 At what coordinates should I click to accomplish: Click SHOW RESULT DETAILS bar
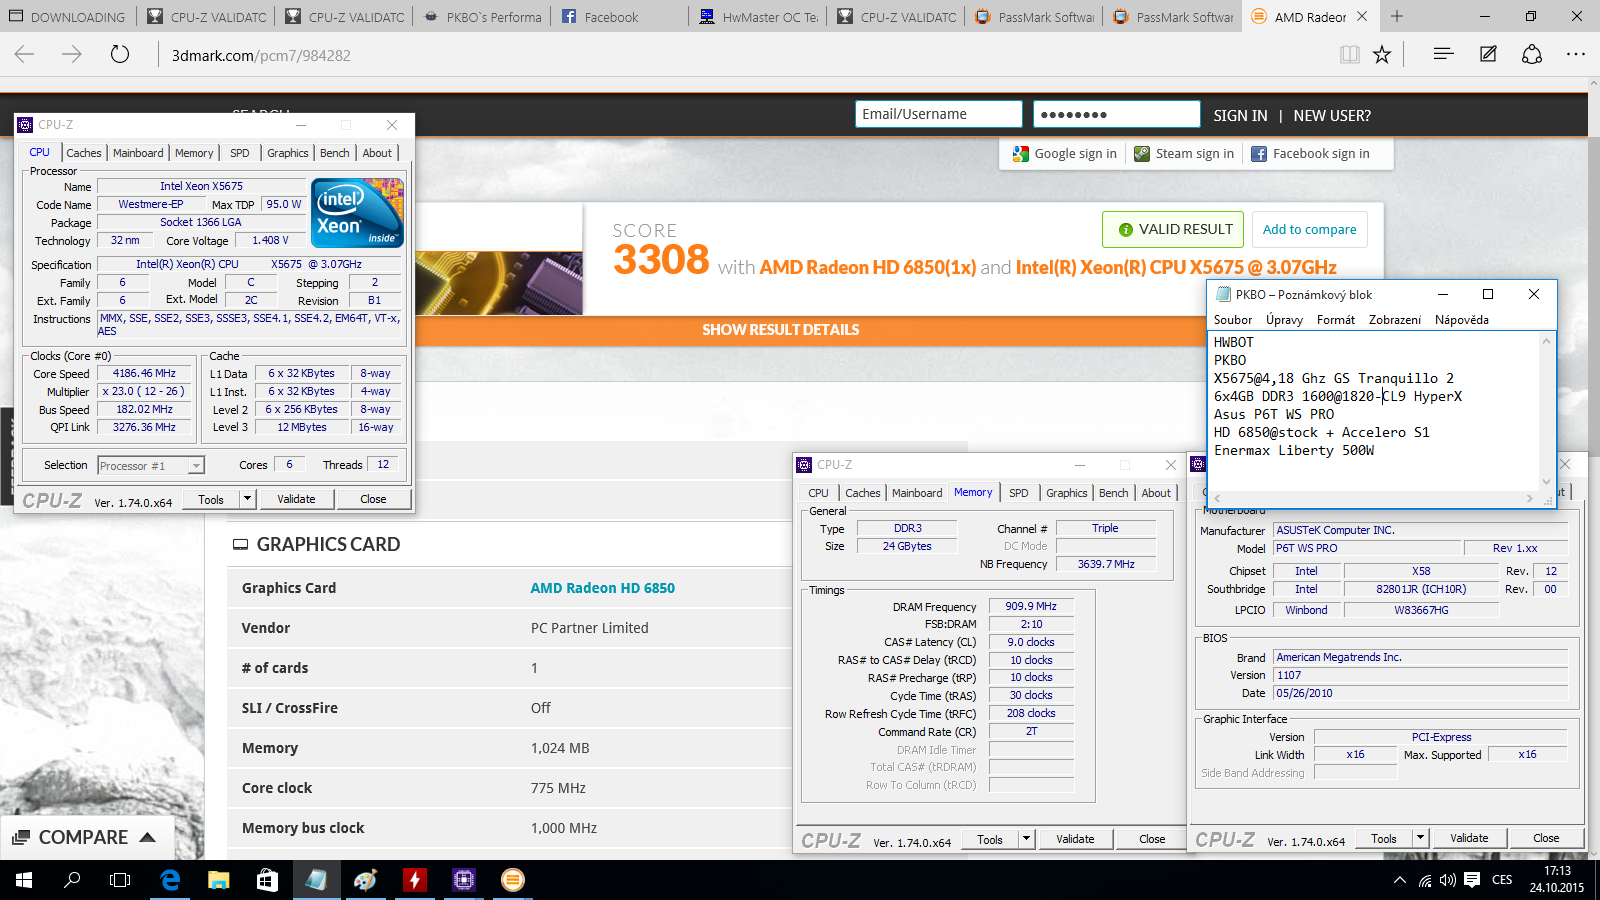point(780,330)
